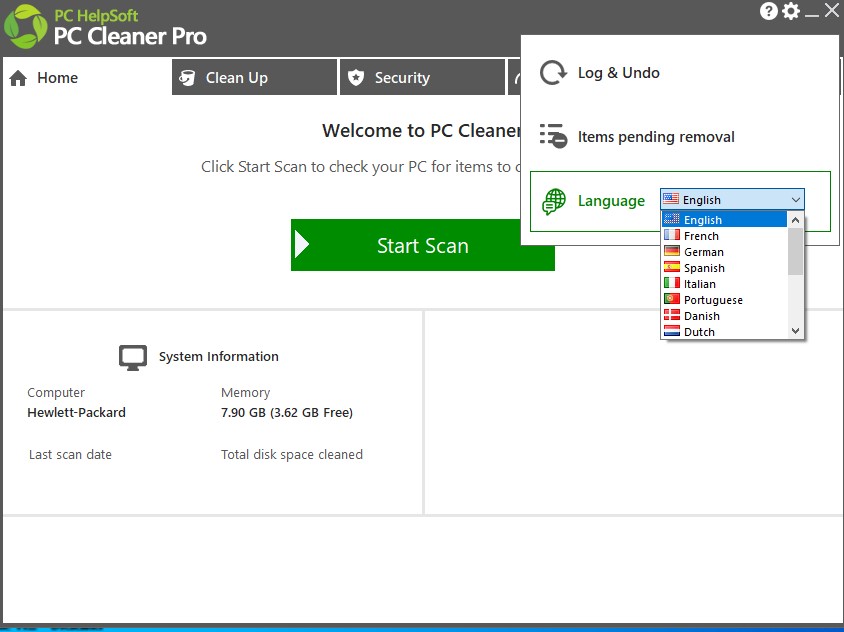The height and width of the screenshot is (632, 844).
Task: Click the French flag icon
Action: pyautogui.click(x=672, y=235)
